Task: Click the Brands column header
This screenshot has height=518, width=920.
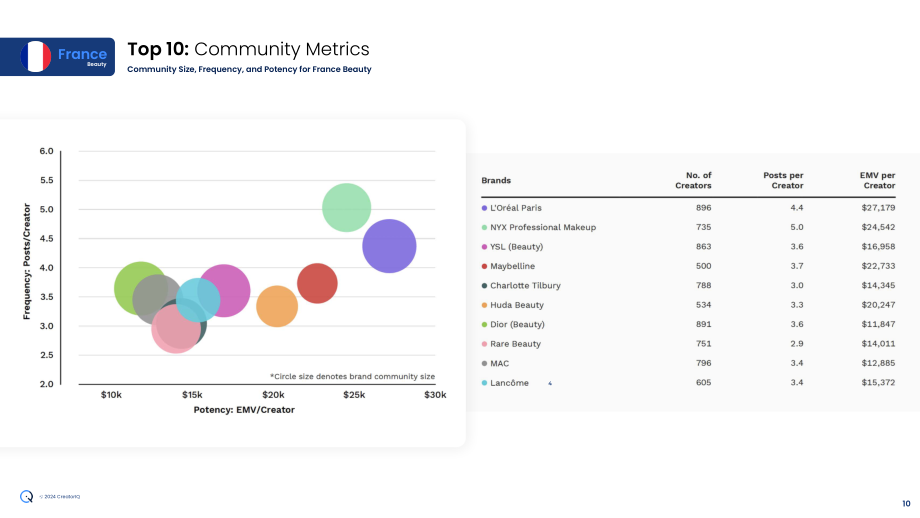Action: 496,181
